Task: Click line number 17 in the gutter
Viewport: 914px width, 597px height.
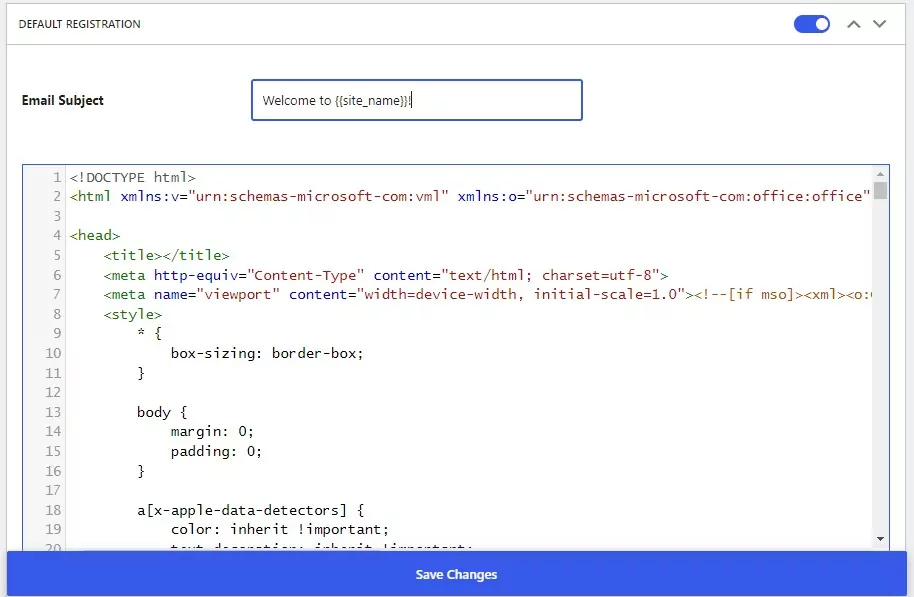Action: [x=53, y=490]
